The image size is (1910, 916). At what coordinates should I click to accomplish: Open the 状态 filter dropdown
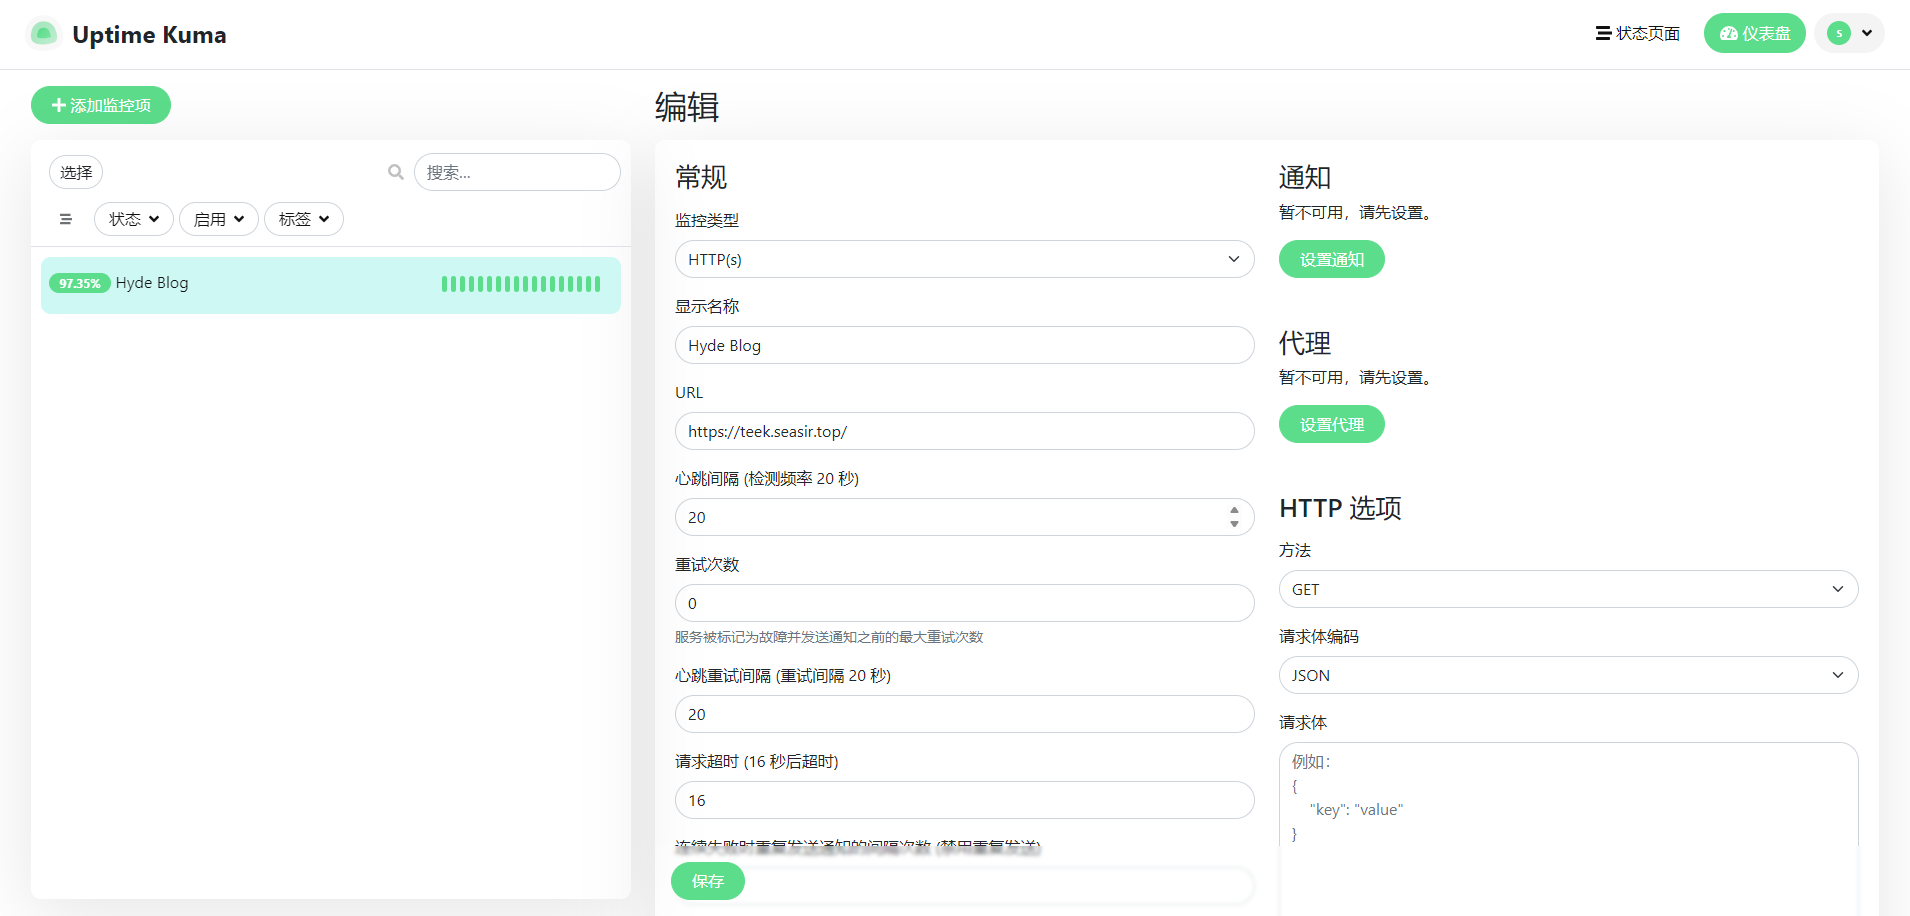click(134, 219)
